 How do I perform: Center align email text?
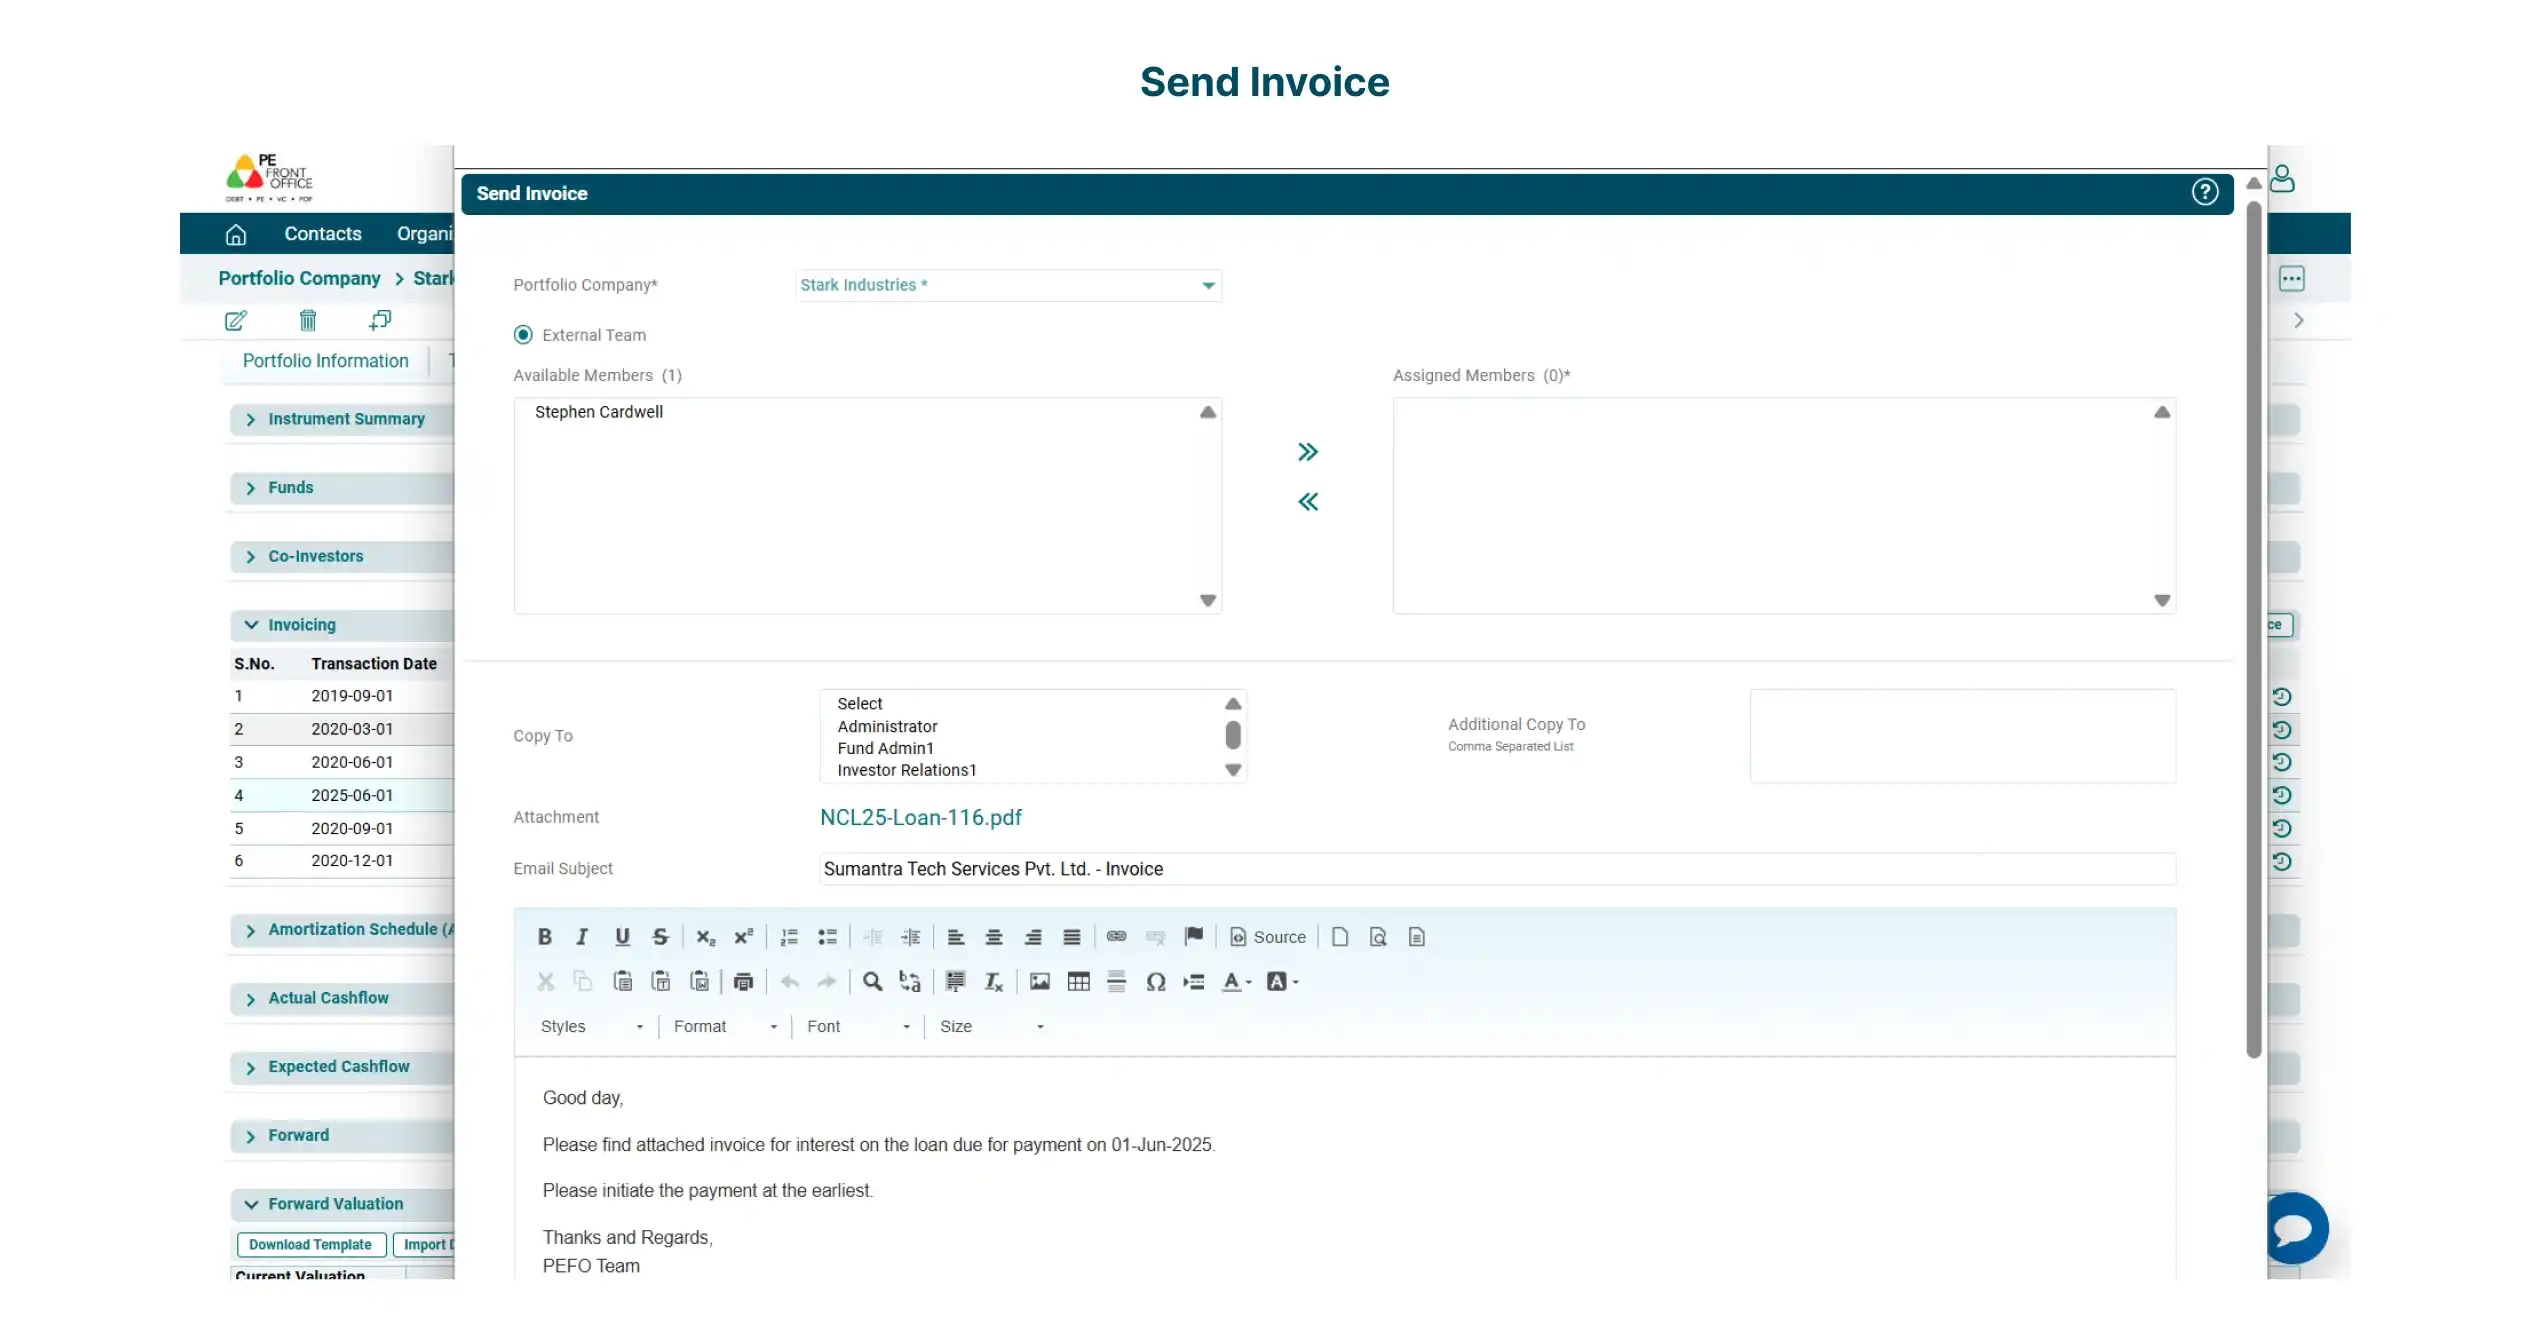pos(994,937)
